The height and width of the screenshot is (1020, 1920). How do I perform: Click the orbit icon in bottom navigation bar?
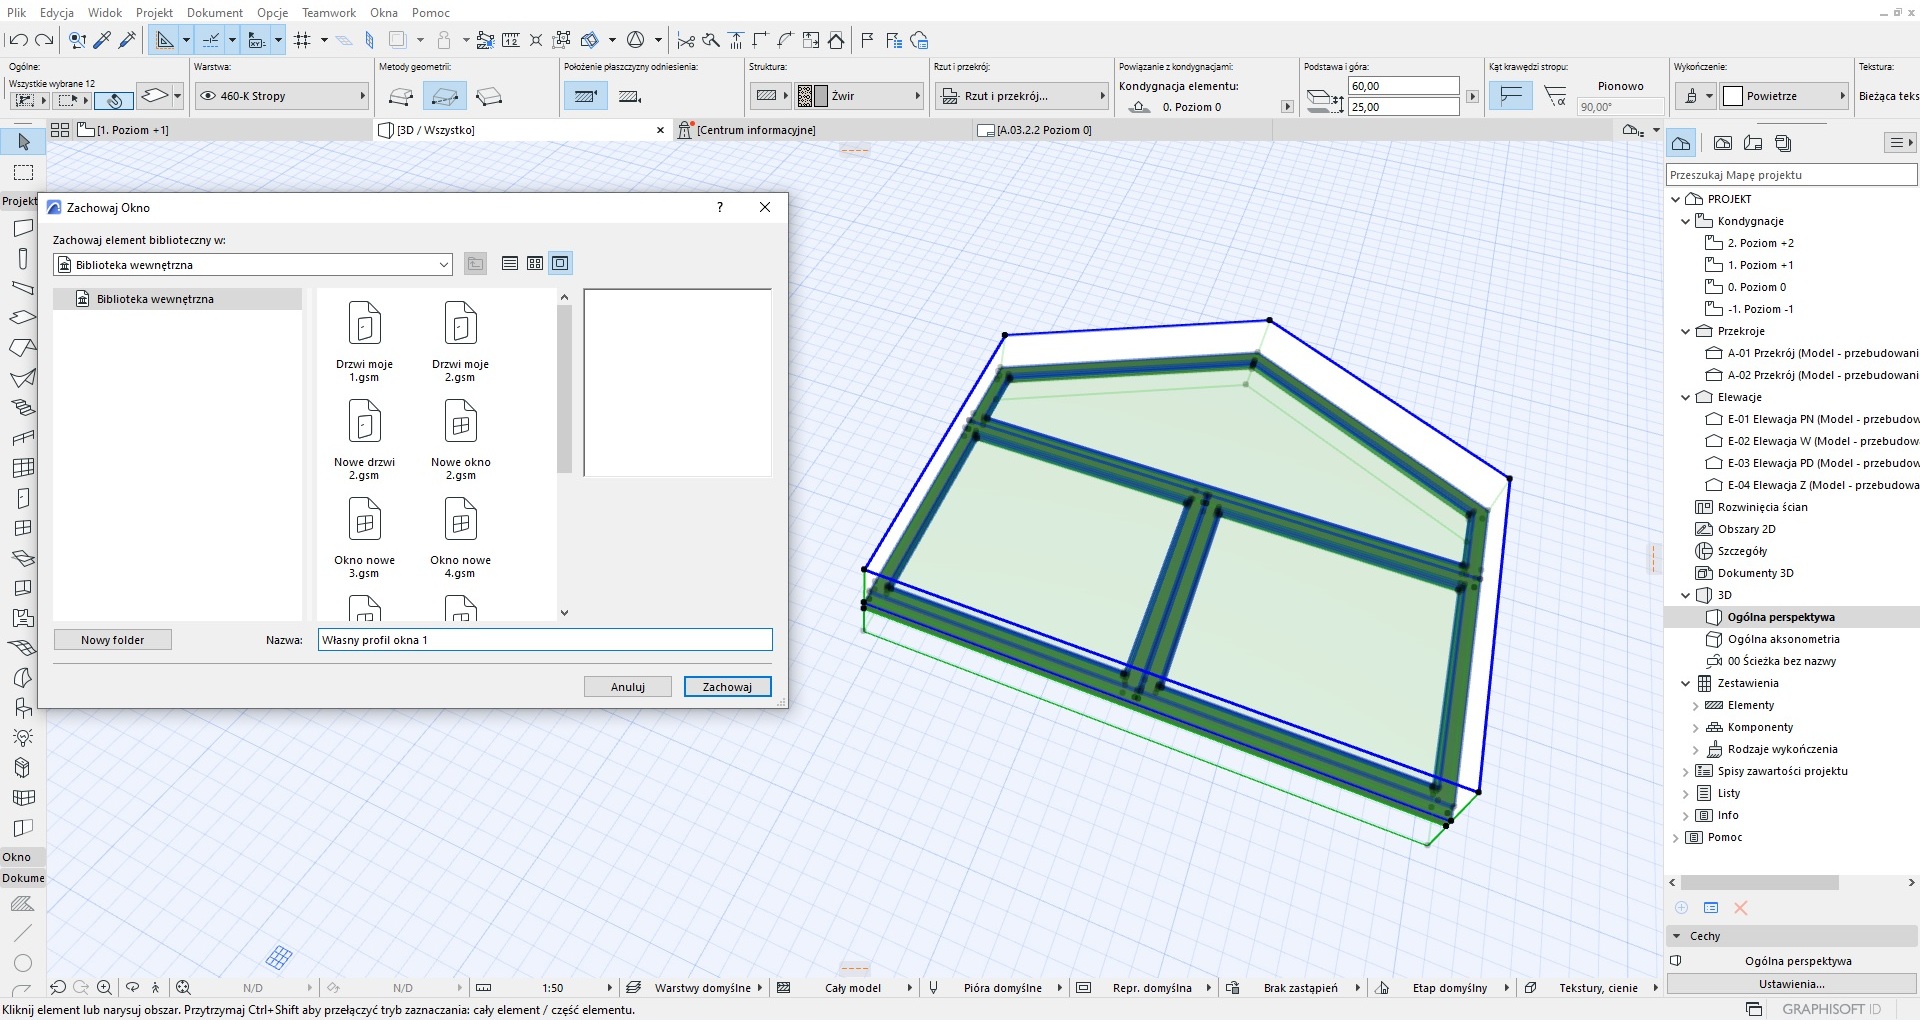(x=132, y=987)
